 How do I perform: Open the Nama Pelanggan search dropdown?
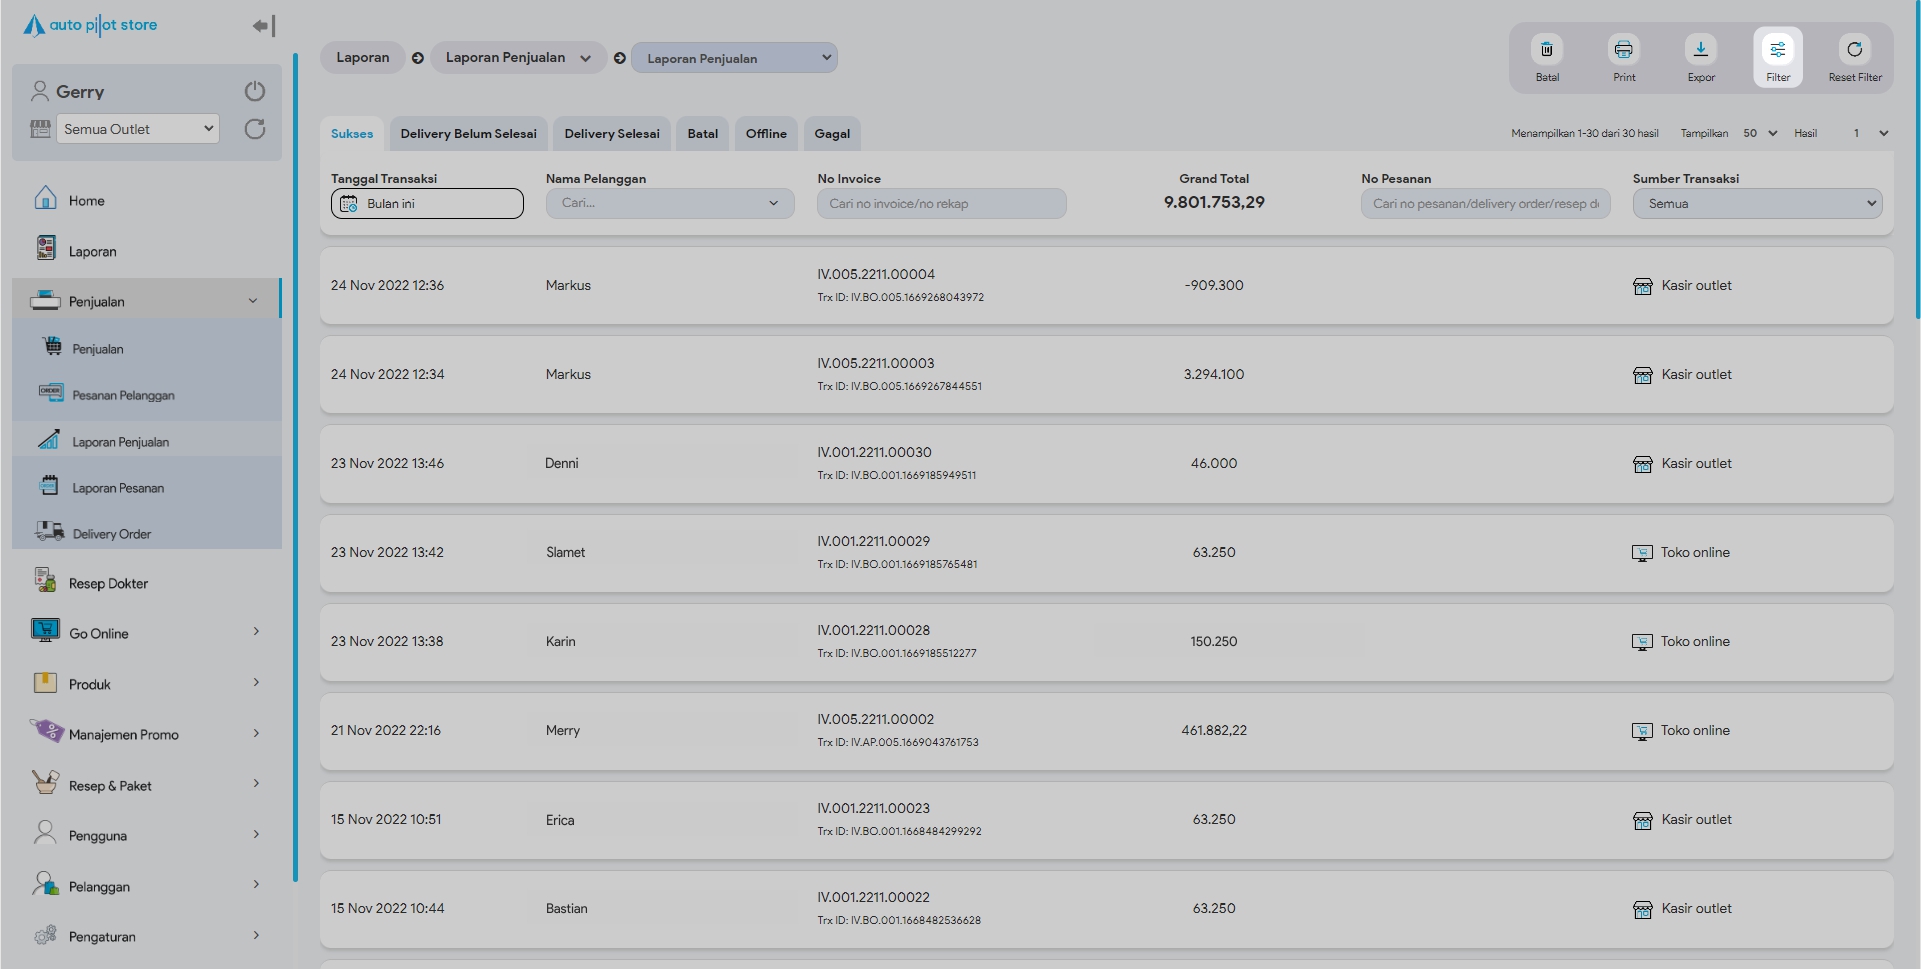669,204
